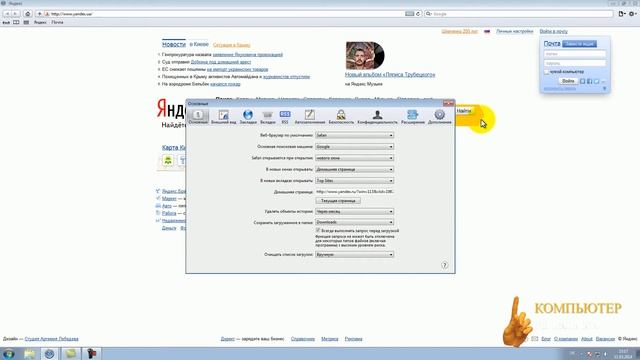This screenshot has height=360, width=640.
Task: Click 'Текущая страница' (current page) button
Action: [338, 201]
